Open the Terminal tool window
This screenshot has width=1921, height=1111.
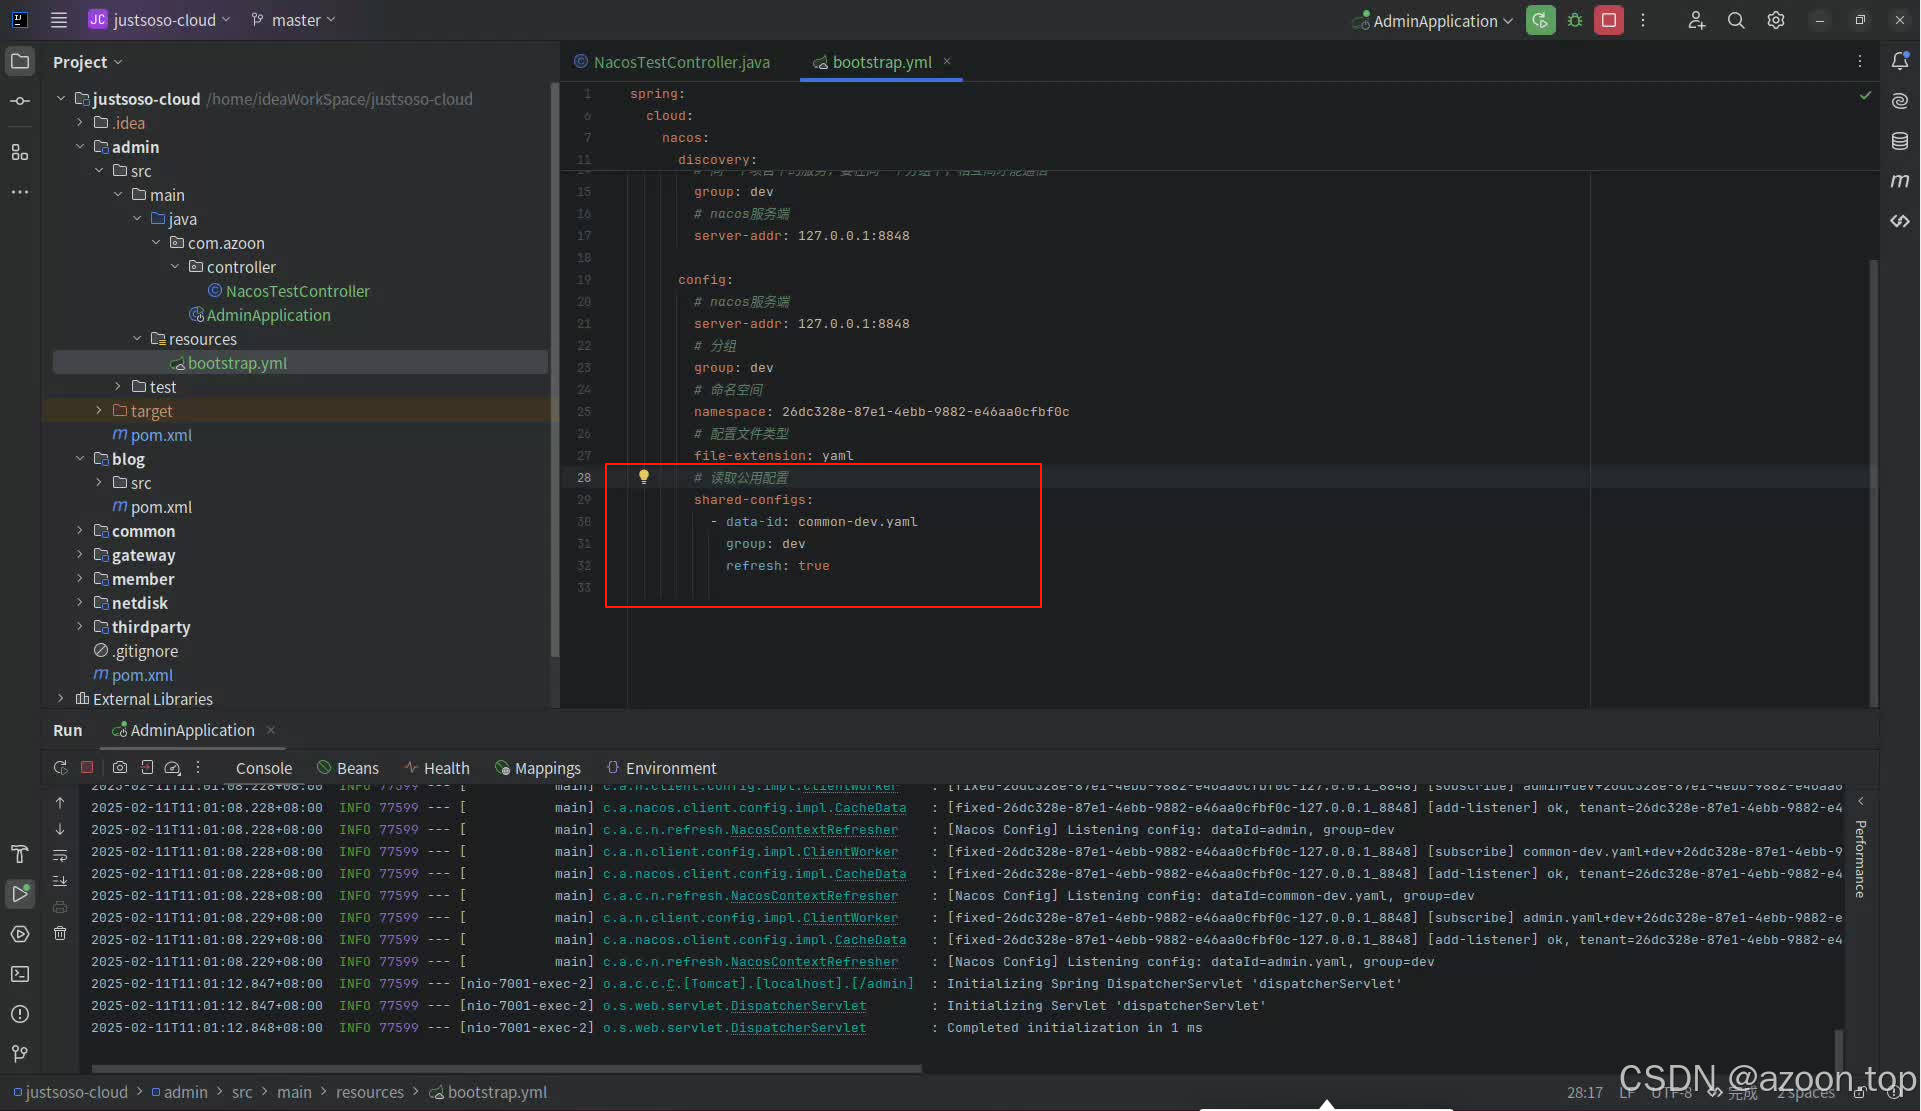[x=20, y=974]
